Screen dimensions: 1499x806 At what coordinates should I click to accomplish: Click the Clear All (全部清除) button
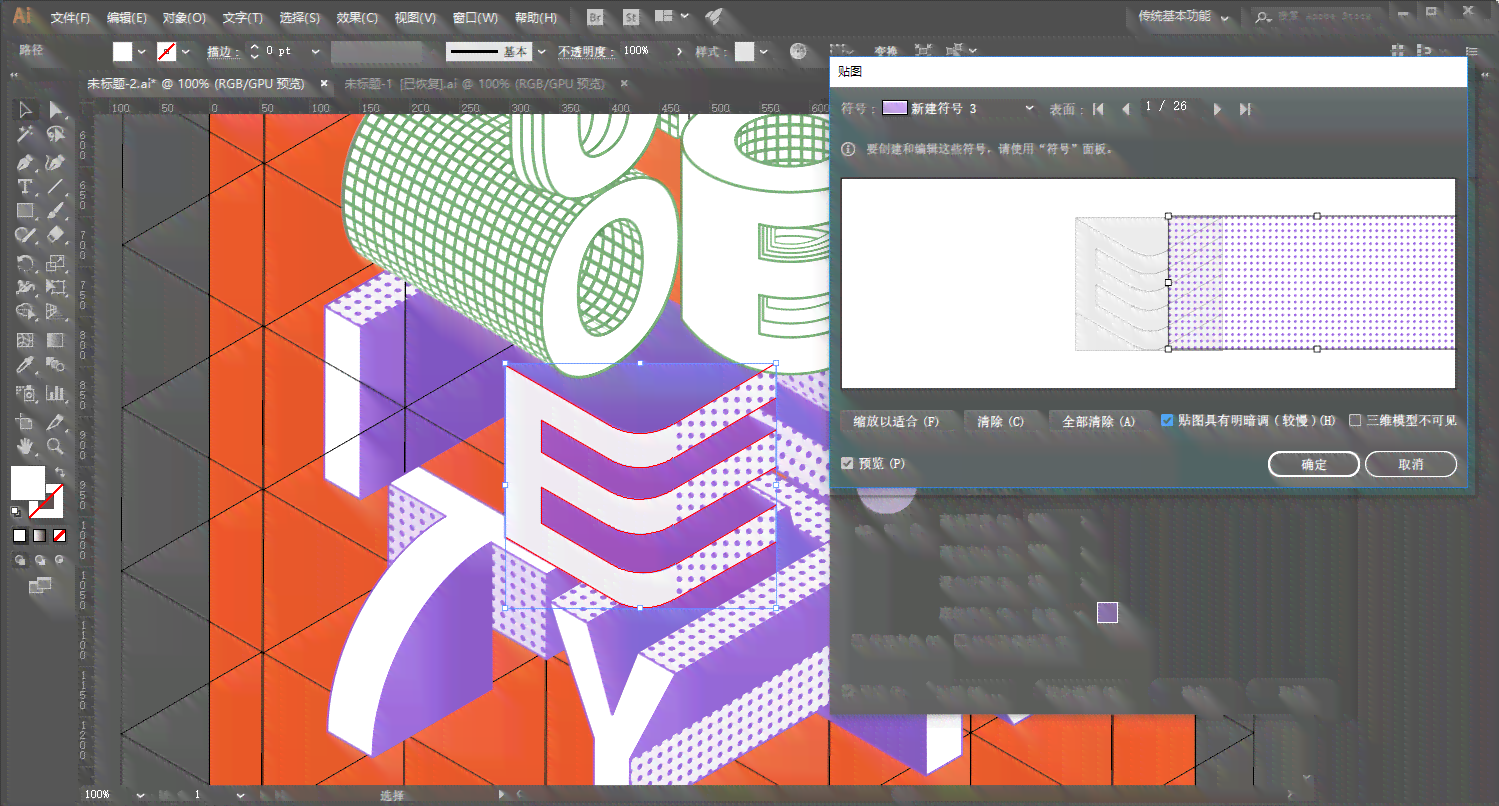(x=1098, y=422)
